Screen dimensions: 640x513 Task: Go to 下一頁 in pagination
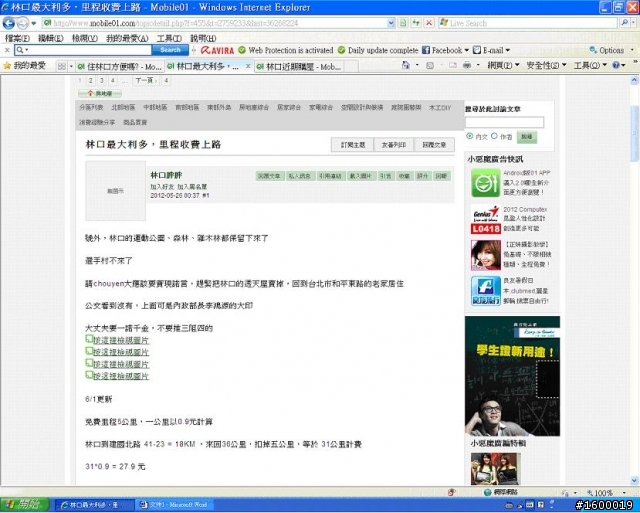[x=144, y=80]
